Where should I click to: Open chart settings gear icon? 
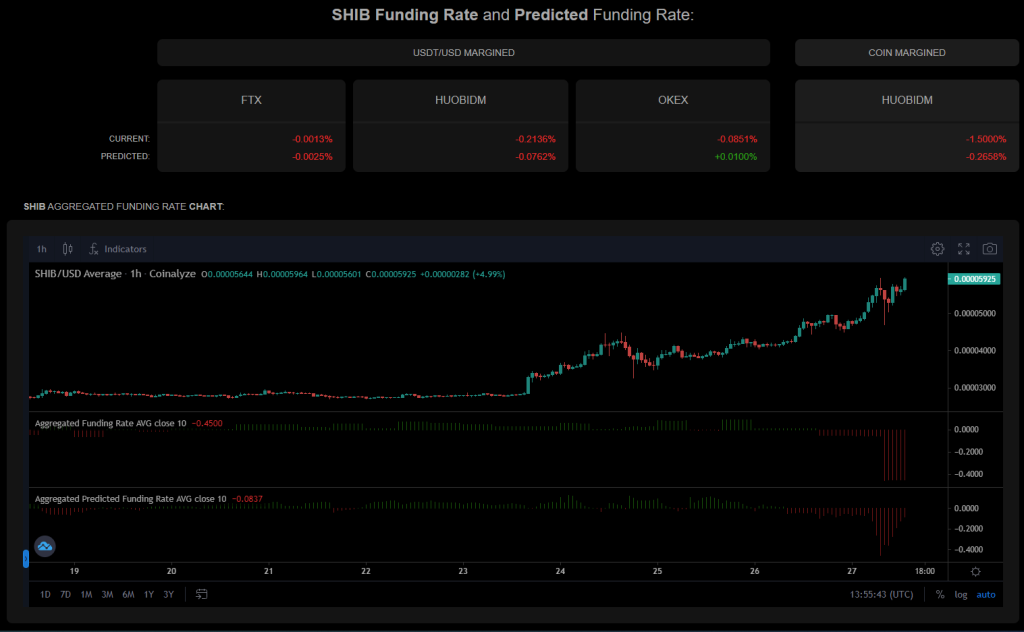pos(937,249)
